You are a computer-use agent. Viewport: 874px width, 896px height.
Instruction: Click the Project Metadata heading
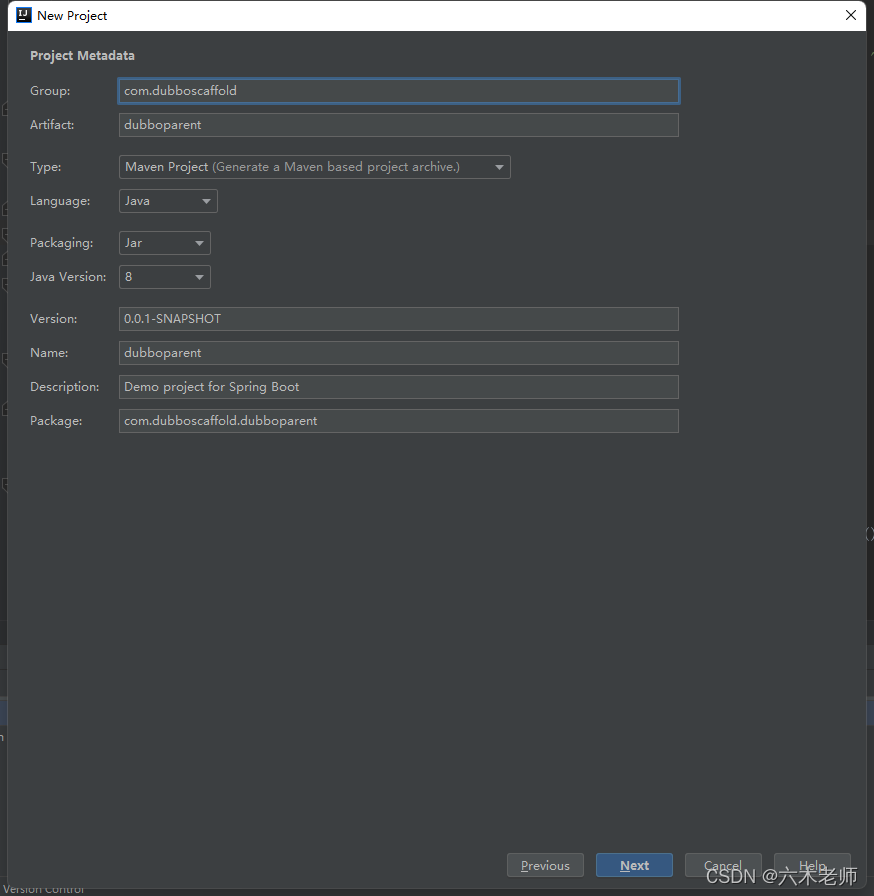click(82, 55)
